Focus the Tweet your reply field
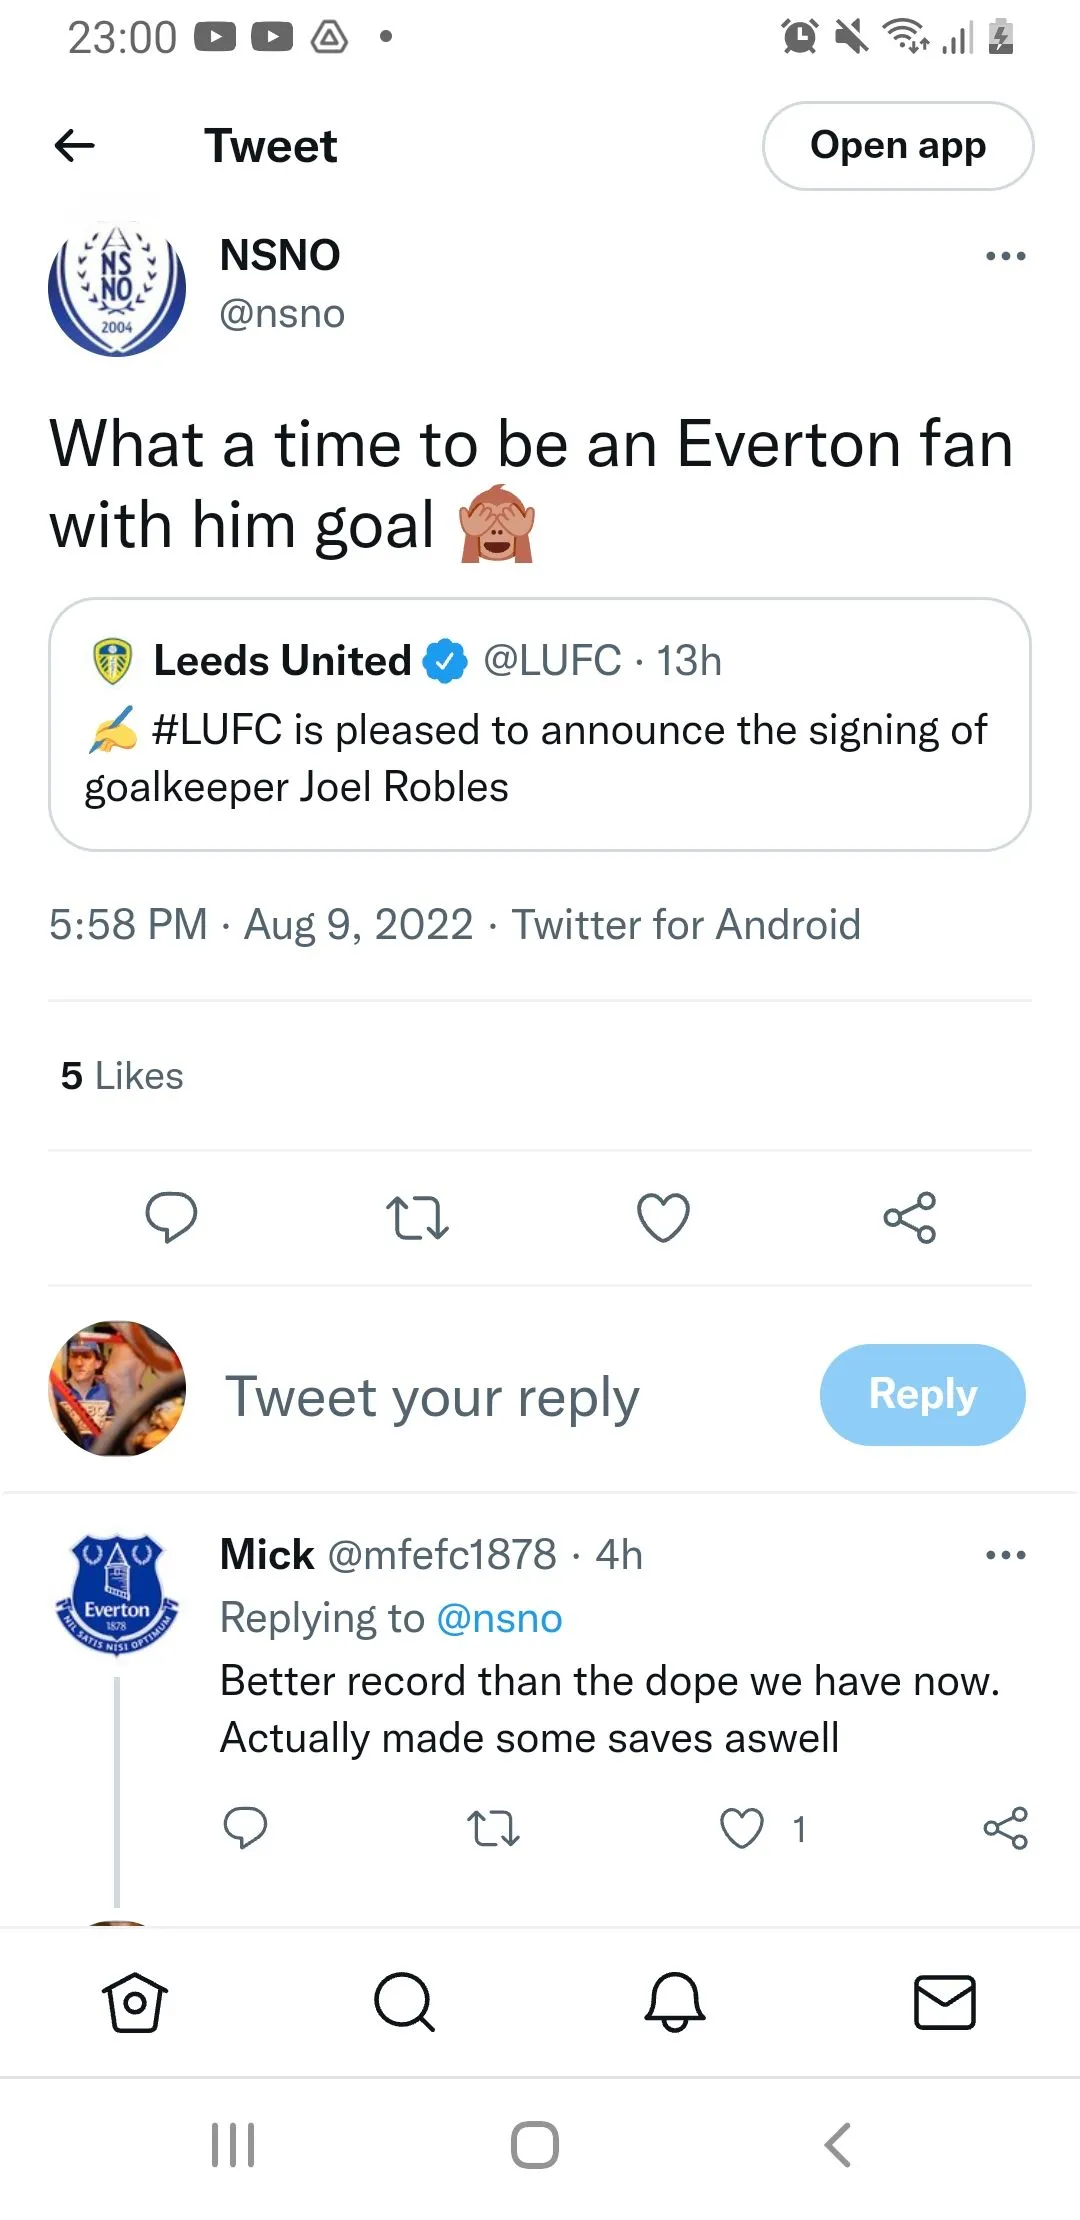This screenshot has height=2220, width=1080. [x=432, y=1396]
